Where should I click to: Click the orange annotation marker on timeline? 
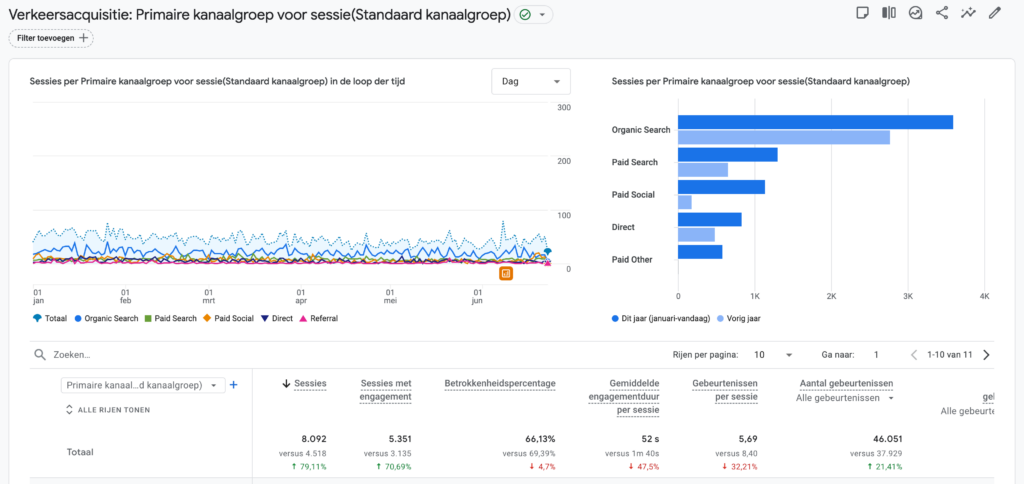(x=506, y=273)
